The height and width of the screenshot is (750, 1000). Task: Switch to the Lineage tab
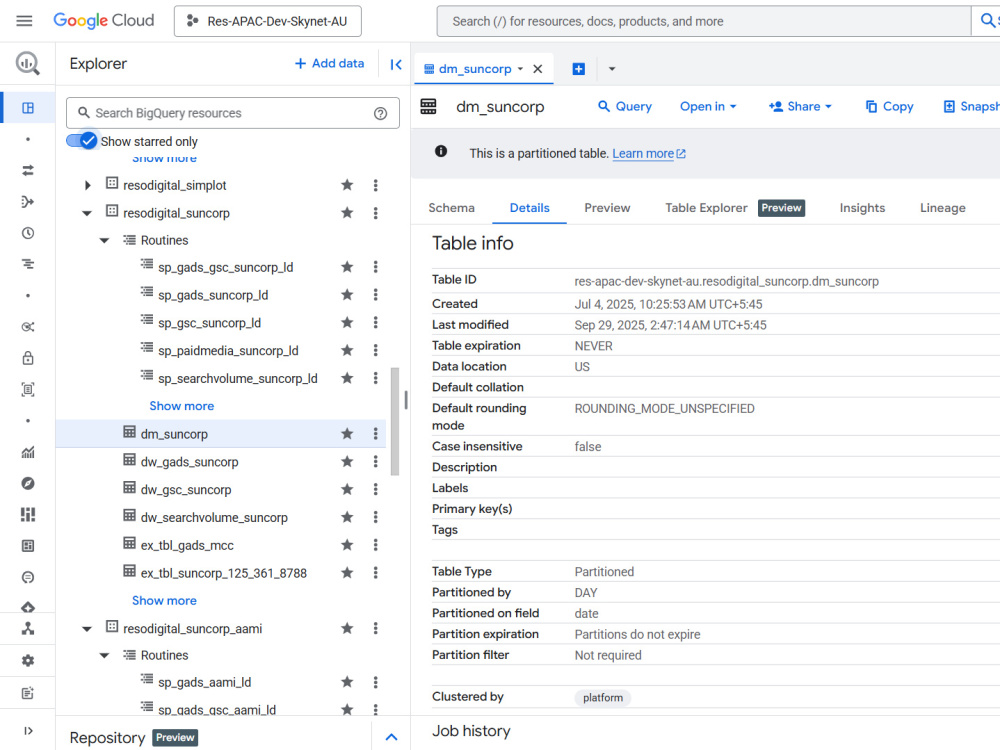943,208
